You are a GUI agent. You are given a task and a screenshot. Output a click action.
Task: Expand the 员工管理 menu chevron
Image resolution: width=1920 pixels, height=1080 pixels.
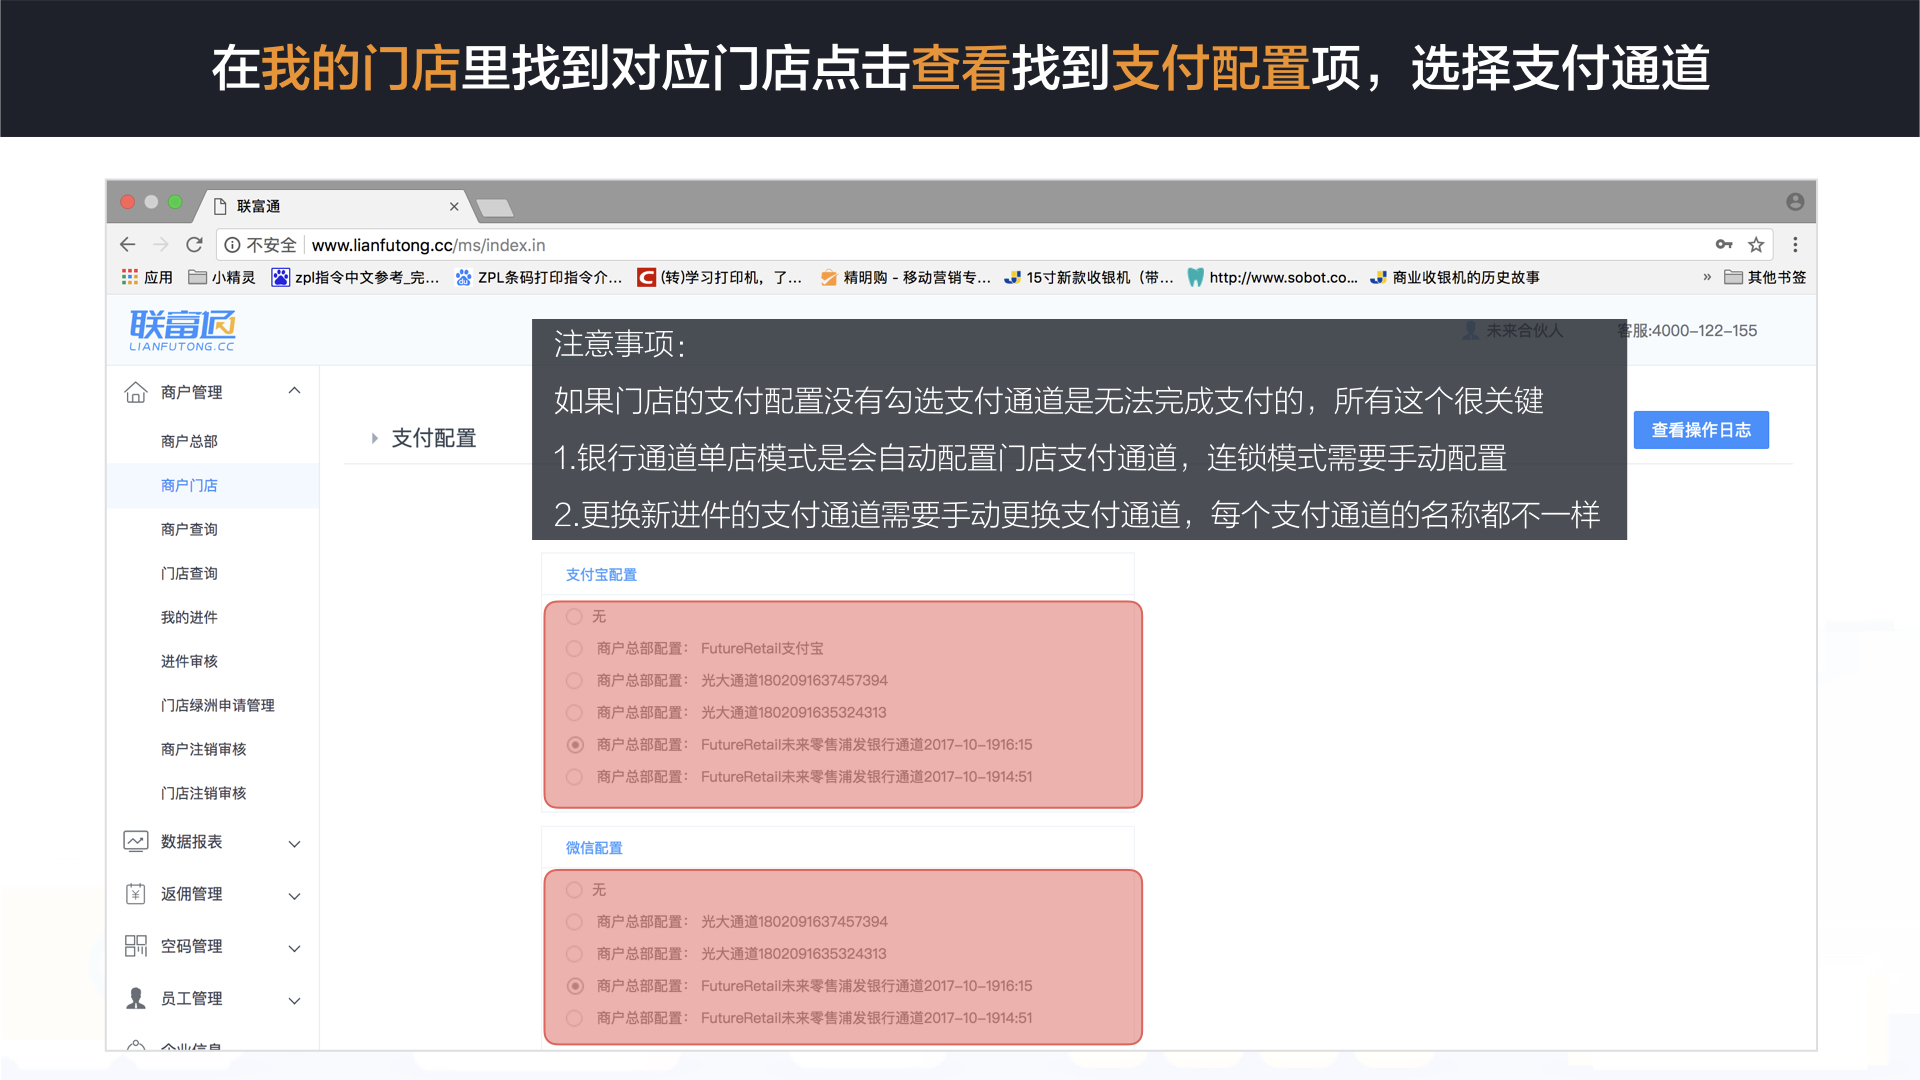point(294,999)
